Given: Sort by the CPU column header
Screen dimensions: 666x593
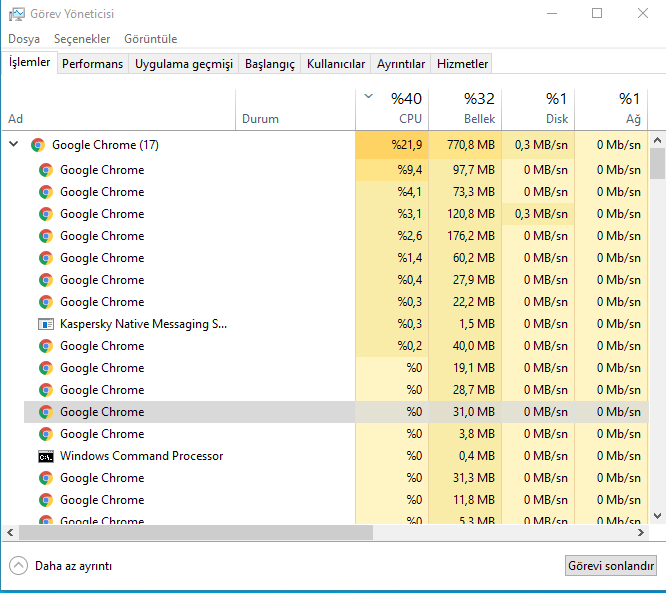Looking at the screenshot, I should pos(392,109).
